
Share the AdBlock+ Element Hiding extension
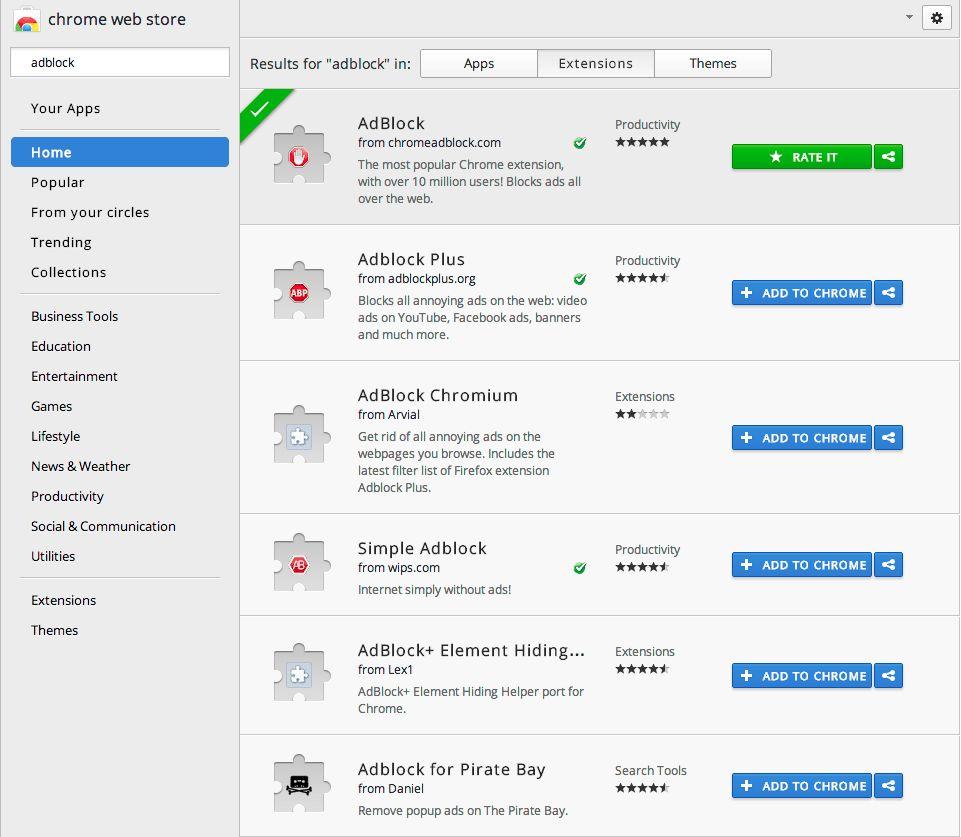click(888, 676)
